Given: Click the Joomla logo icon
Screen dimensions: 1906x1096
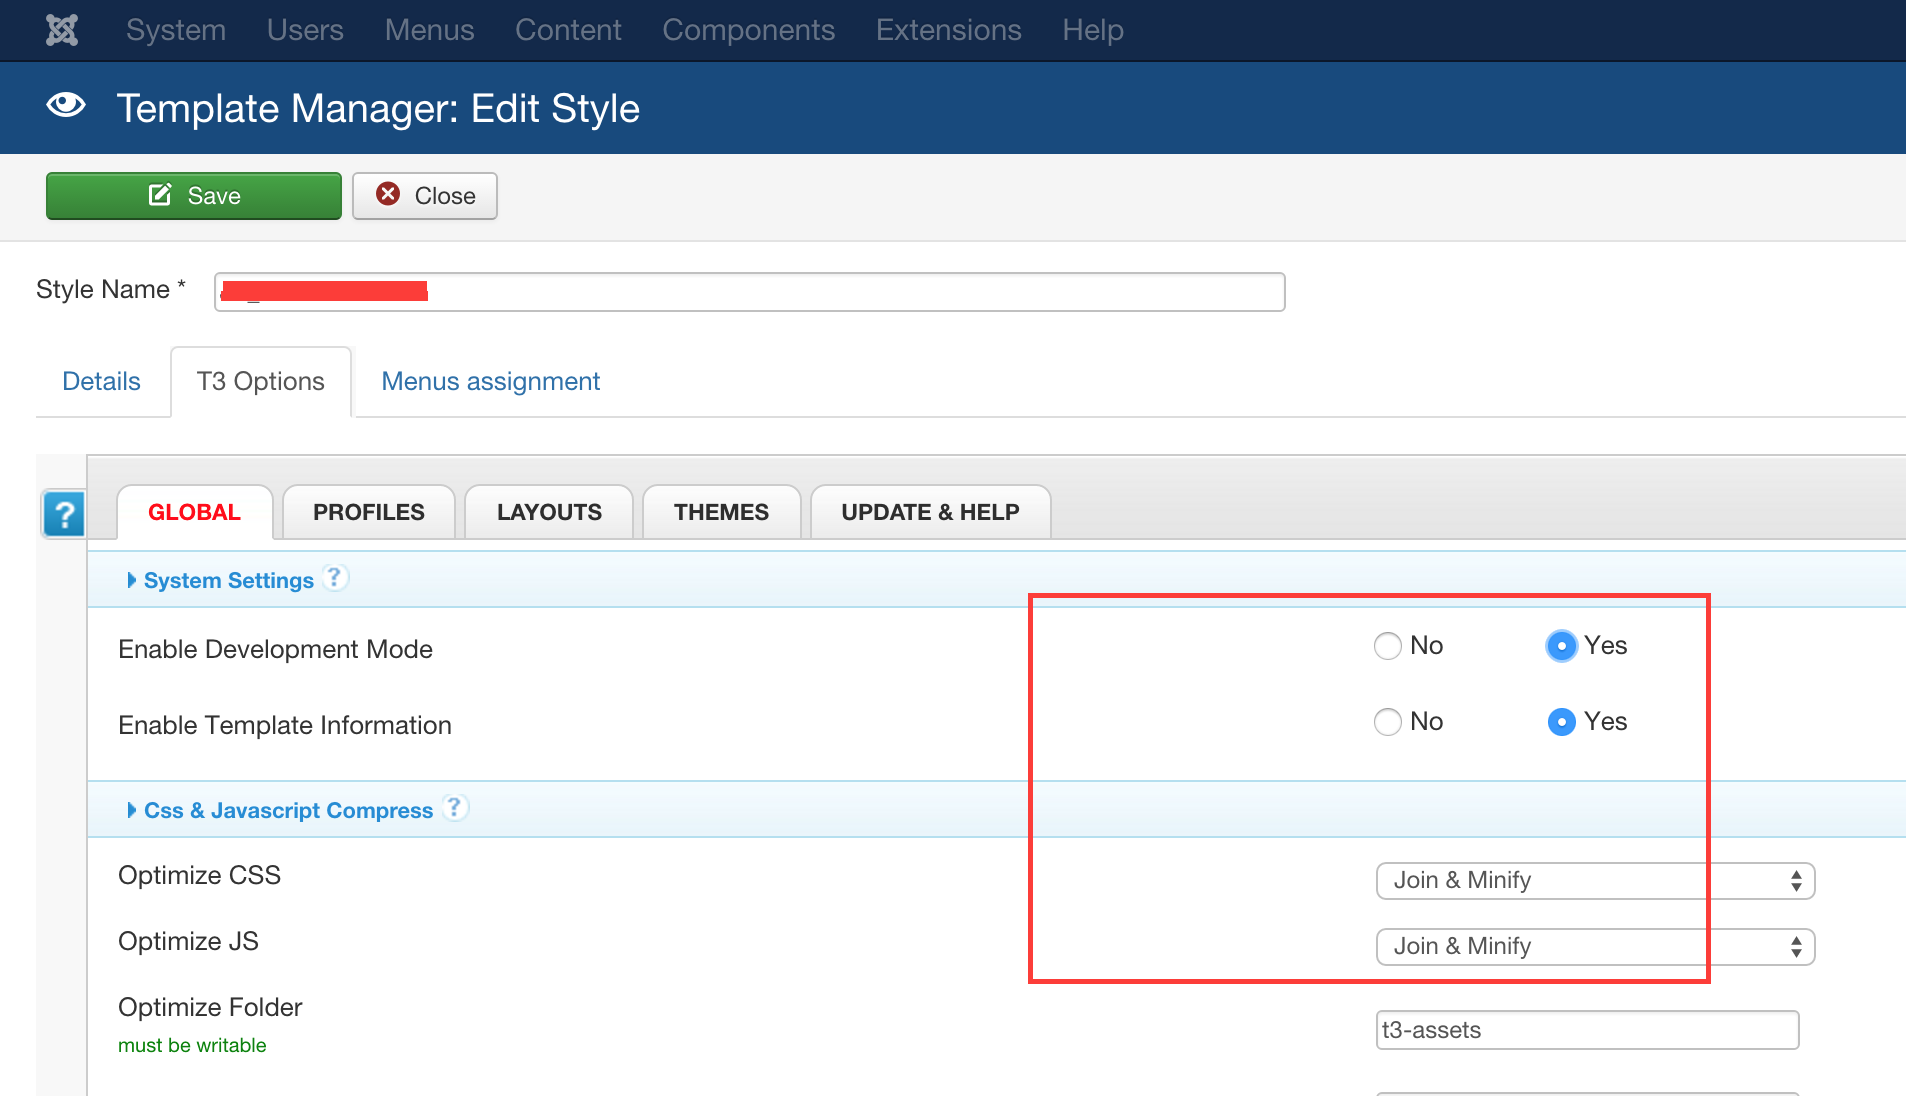Looking at the screenshot, I should (x=62, y=30).
